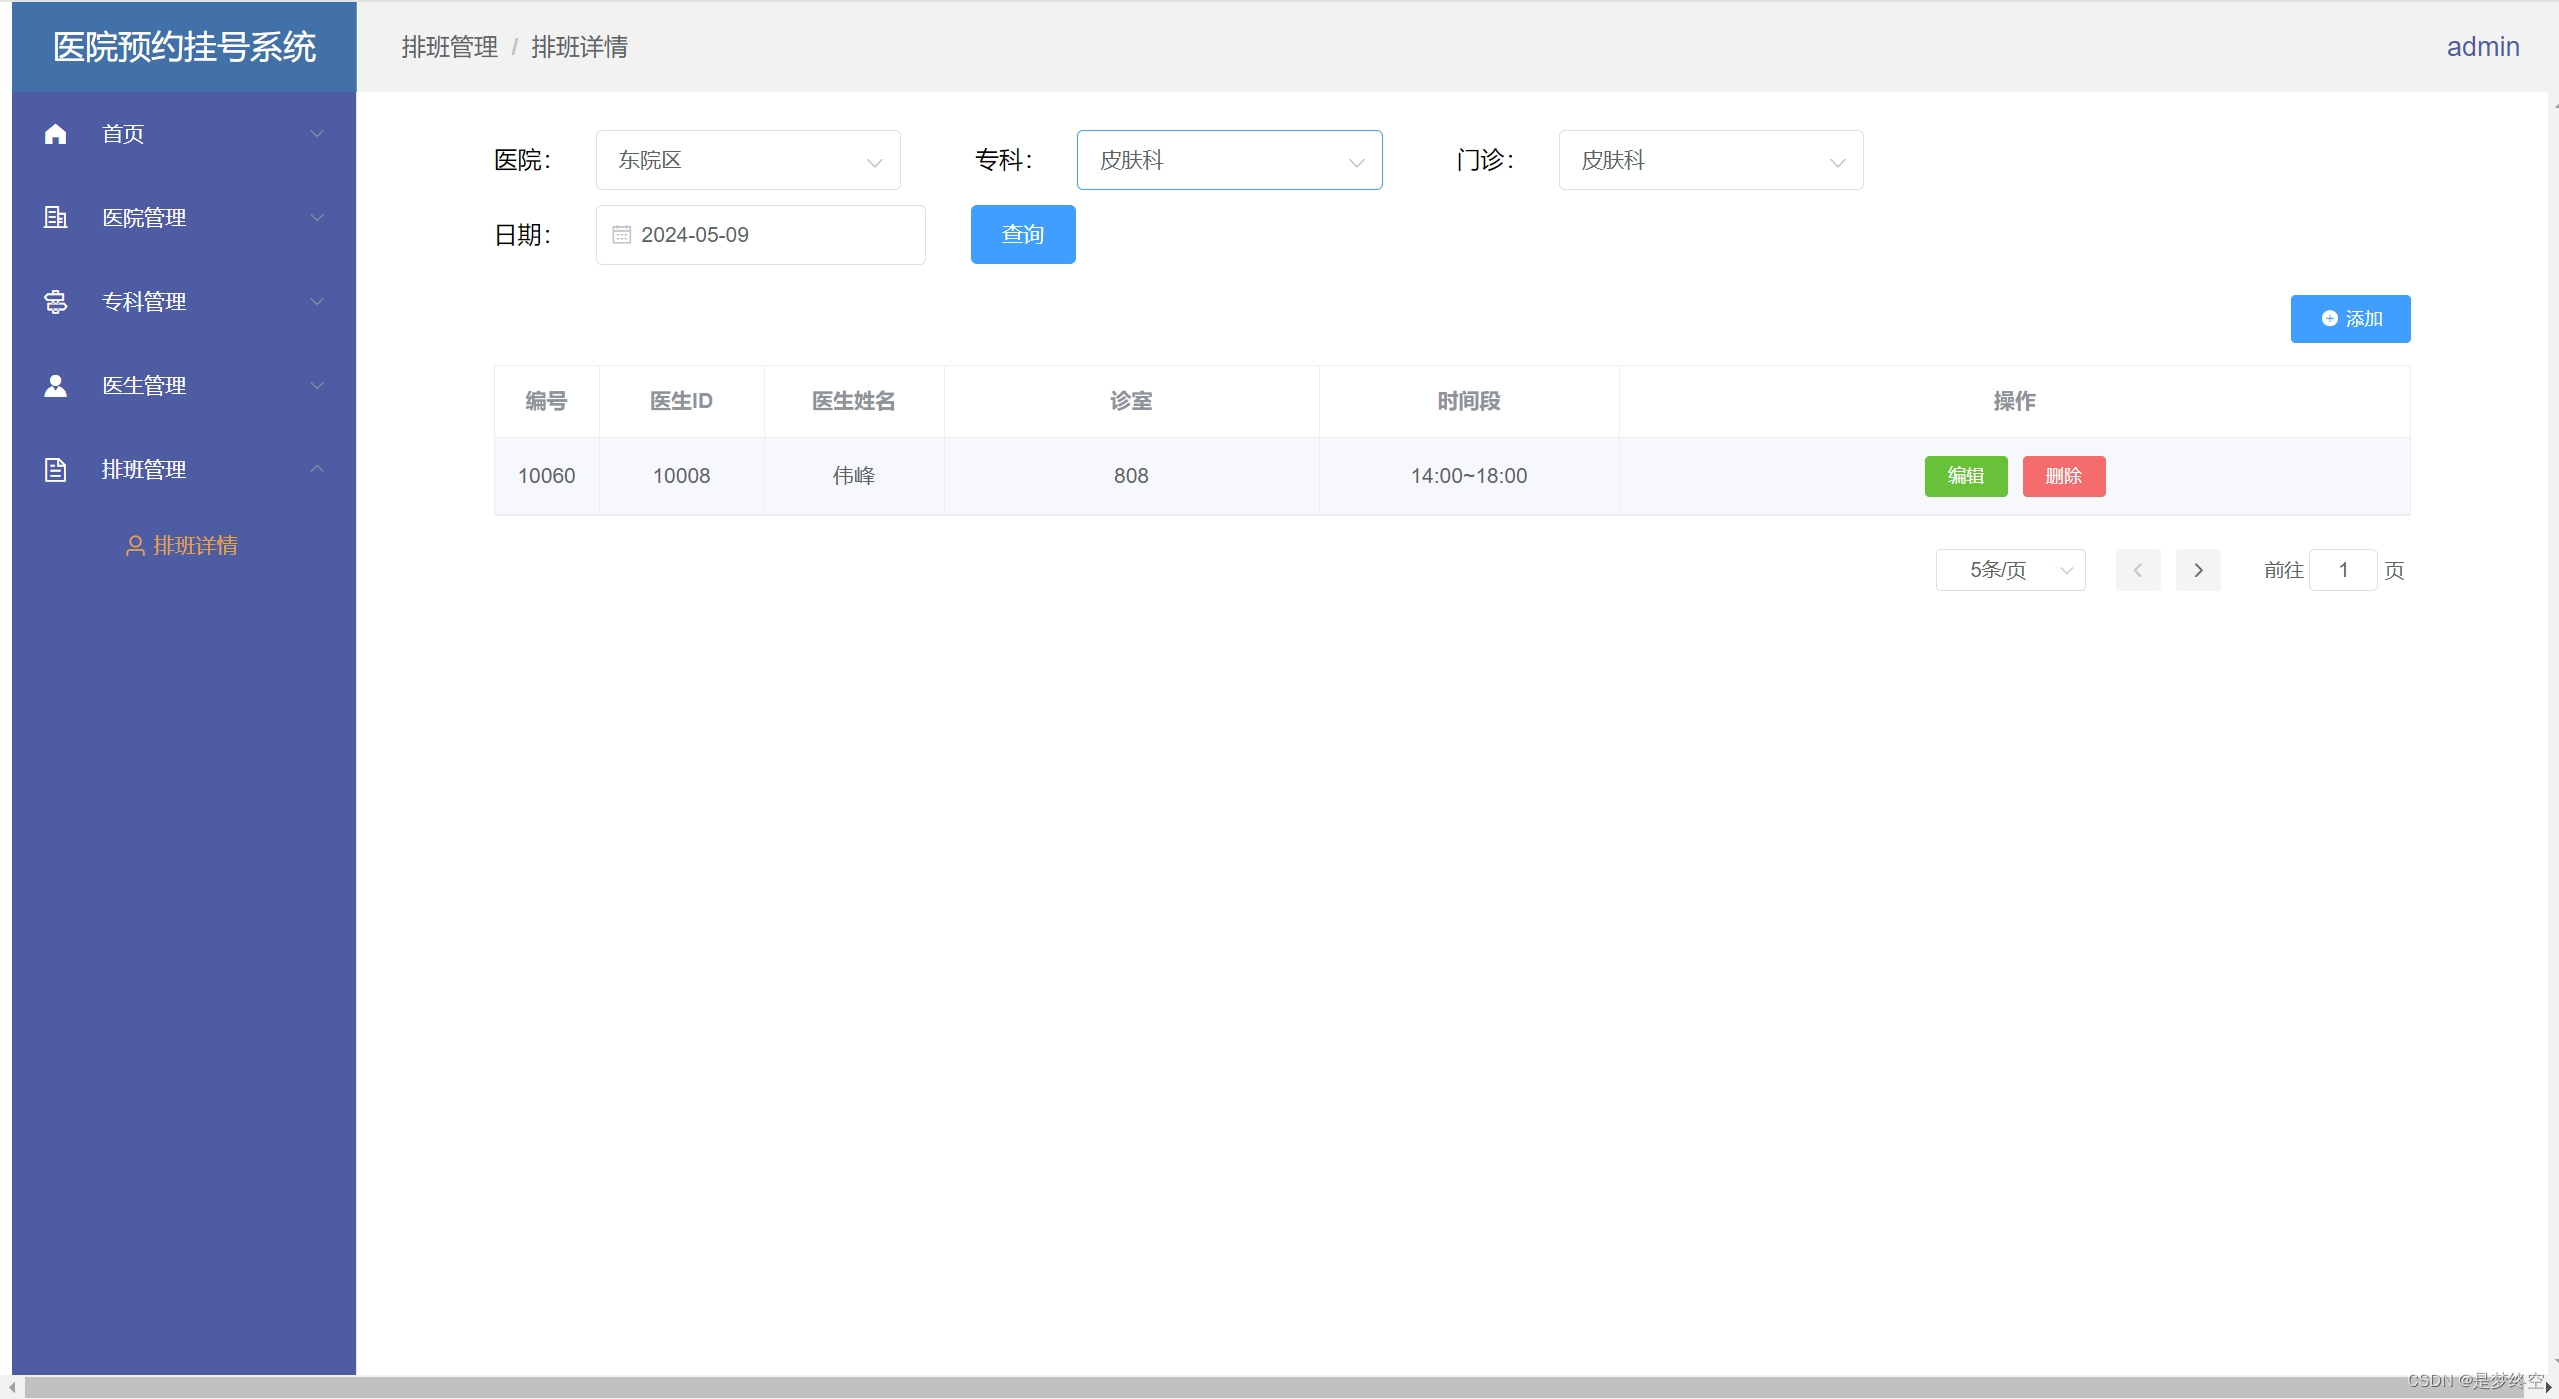The width and height of the screenshot is (2559, 1399).
Task: Open the 门诊 dropdown showing 皮肤科
Action: (x=1711, y=160)
